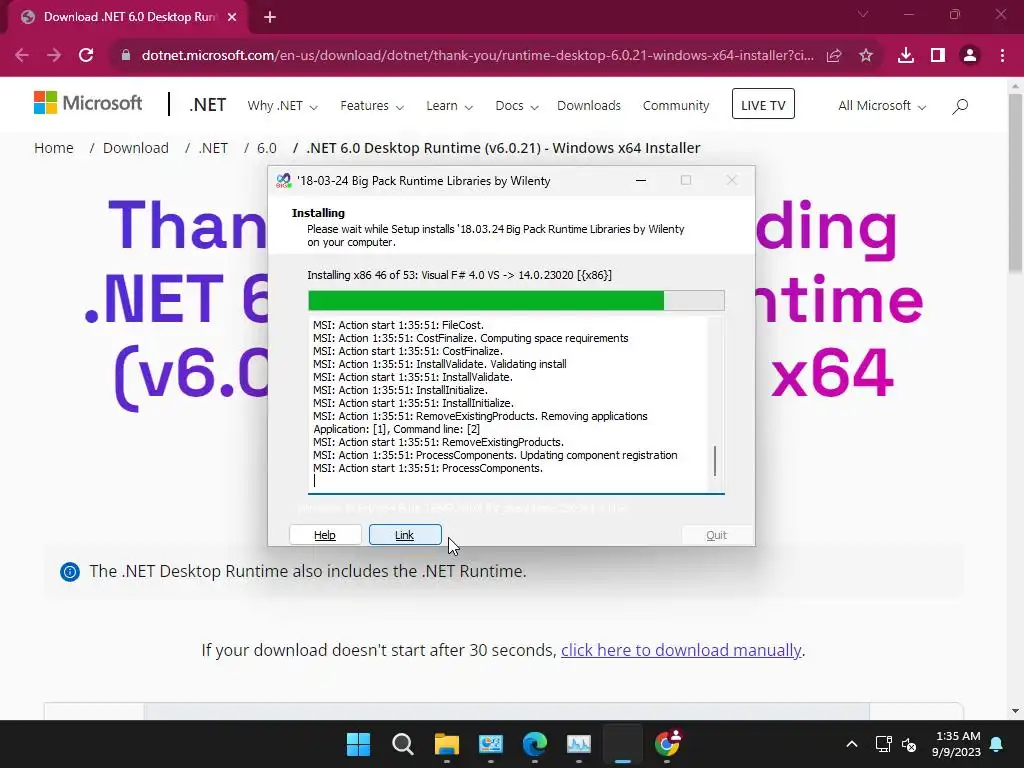Expand the Features menu
This screenshot has height=768, width=1024.
click(x=372, y=106)
